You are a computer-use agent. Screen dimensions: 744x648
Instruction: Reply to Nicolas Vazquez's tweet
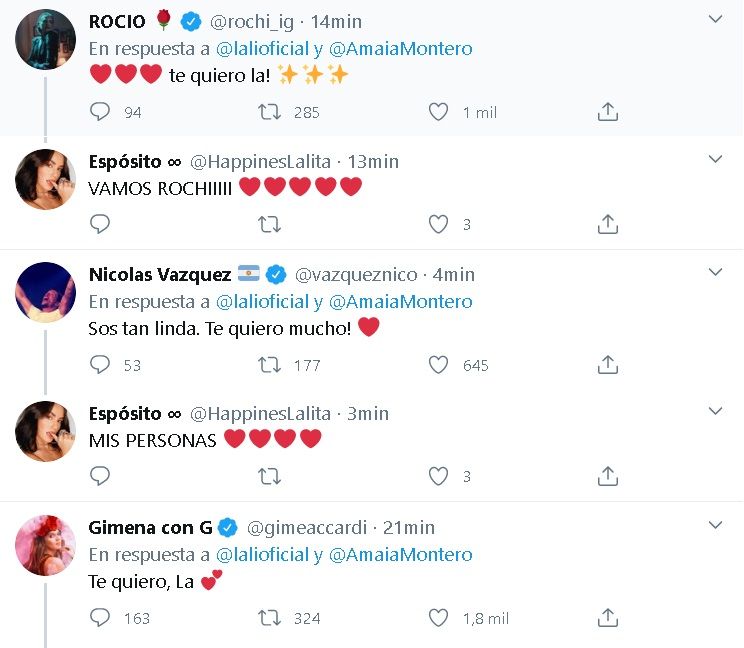(x=99, y=365)
